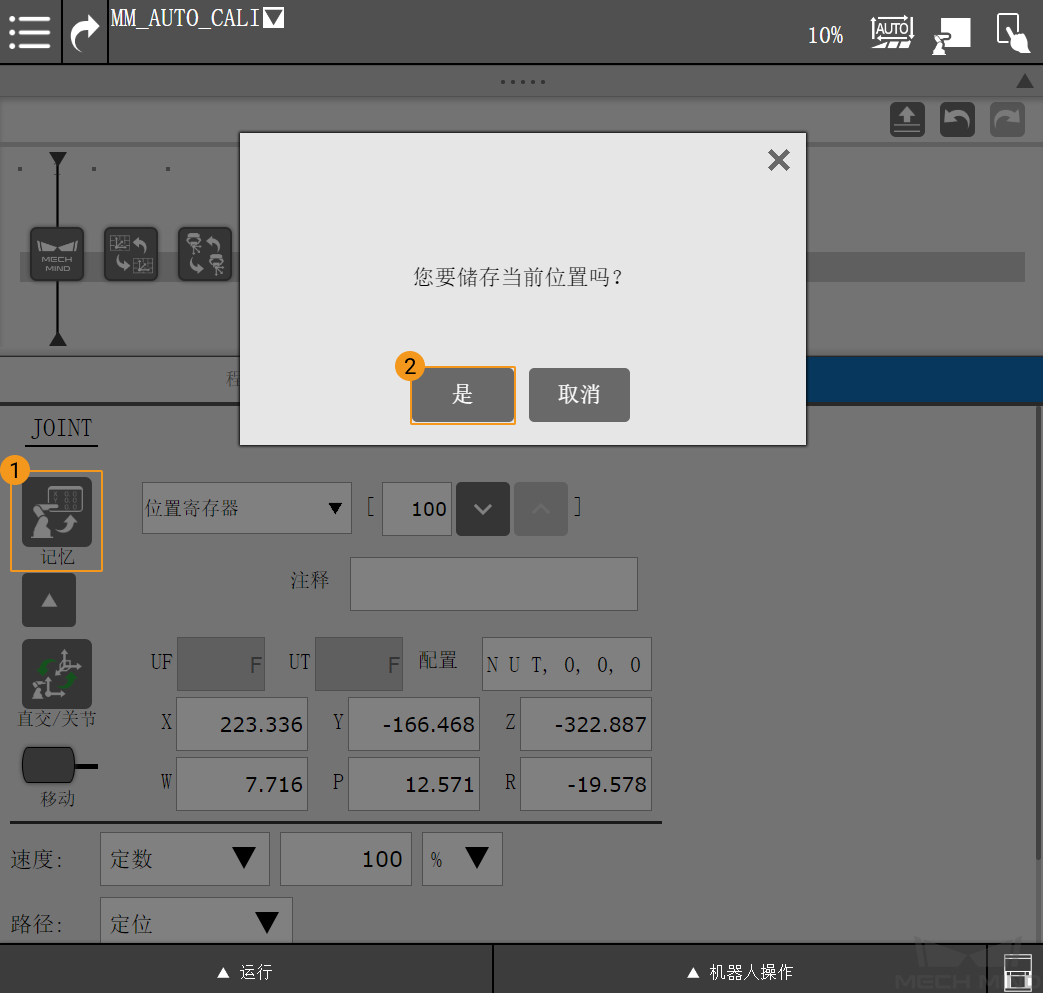Viewport: 1043px width, 993px height.
Task: Edit the Y value -166.468
Action: point(414,724)
